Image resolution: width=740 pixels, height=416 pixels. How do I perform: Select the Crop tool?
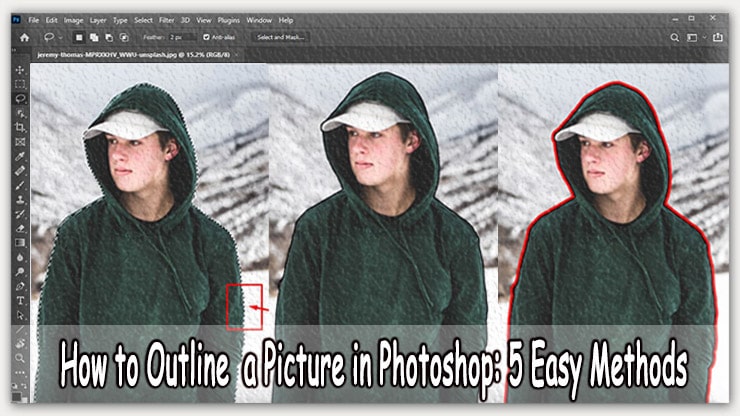[20, 127]
